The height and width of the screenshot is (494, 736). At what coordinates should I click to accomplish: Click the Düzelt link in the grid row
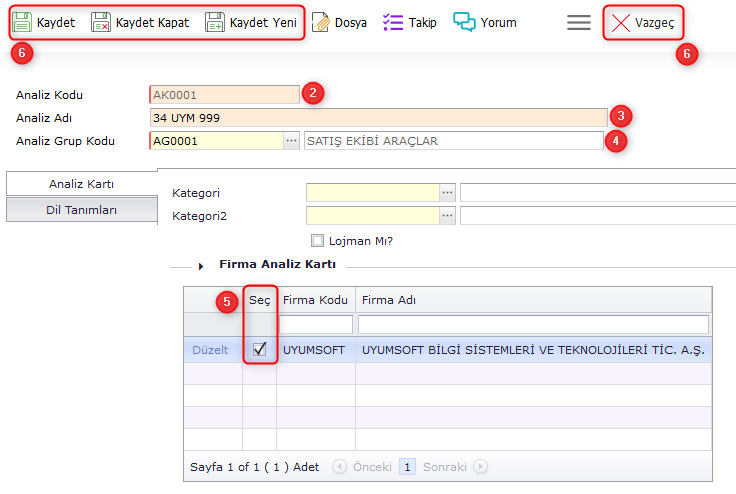pos(210,350)
